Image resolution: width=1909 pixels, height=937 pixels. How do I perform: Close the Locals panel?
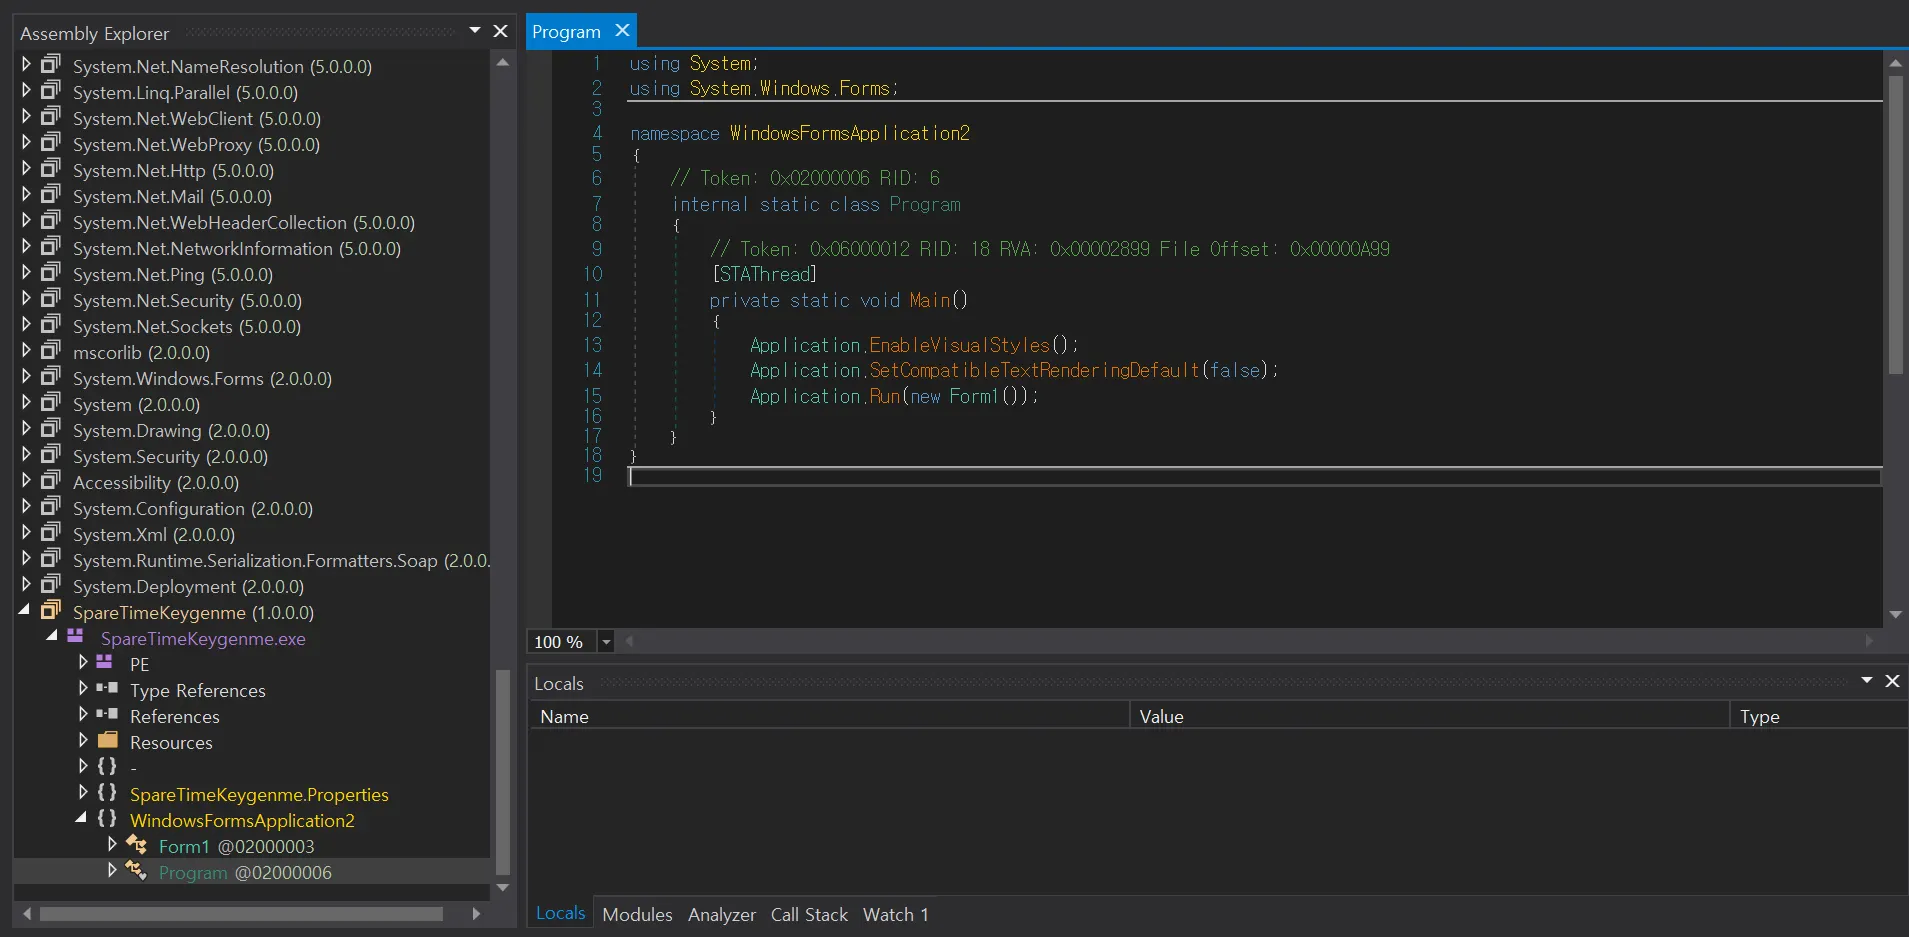[x=1892, y=681]
